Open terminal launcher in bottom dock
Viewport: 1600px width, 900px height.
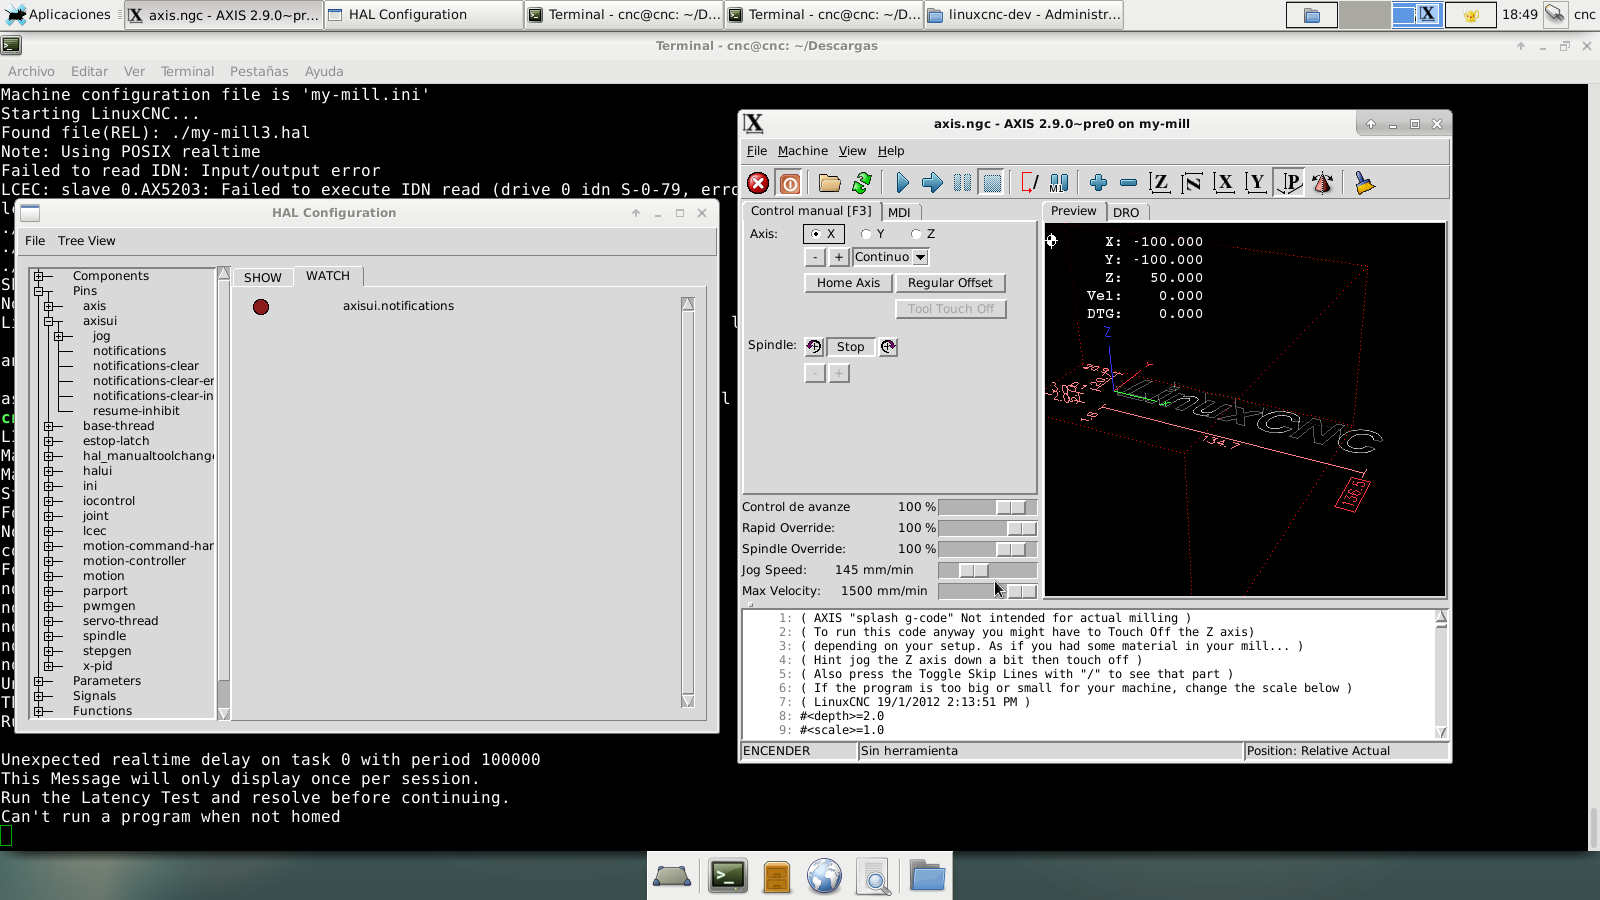click(x=727, y=877)
